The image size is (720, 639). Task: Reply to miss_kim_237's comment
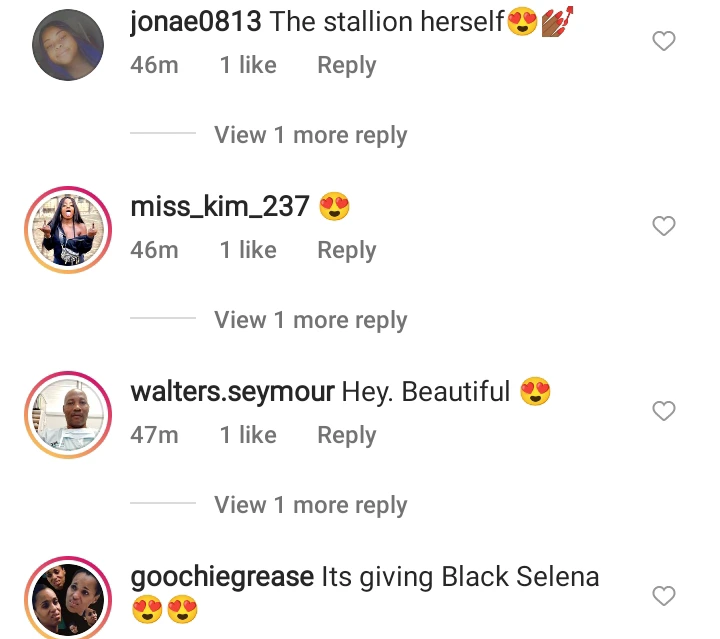coord(347,250)
